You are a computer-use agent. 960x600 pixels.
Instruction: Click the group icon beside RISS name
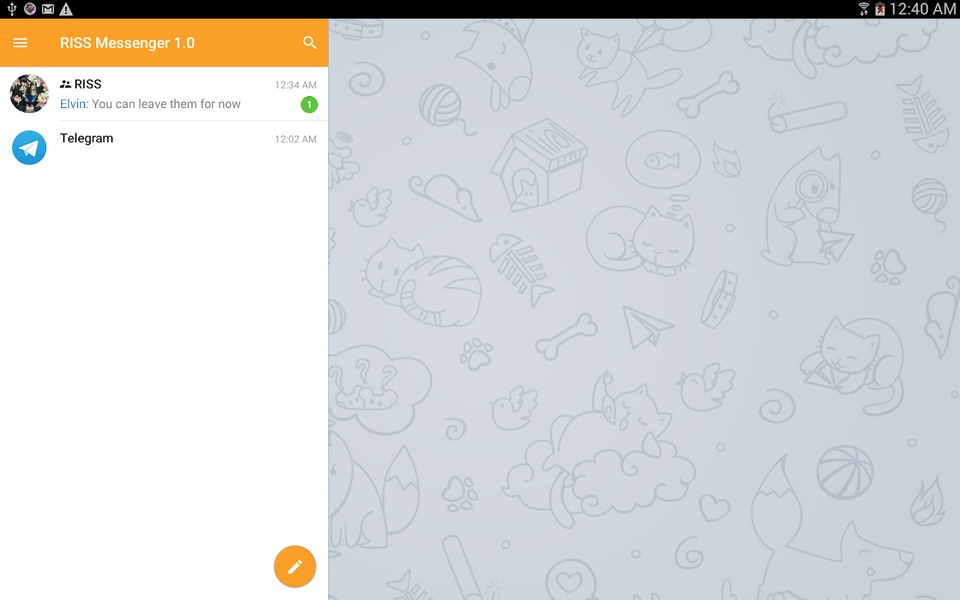click(x=66, y=84)
